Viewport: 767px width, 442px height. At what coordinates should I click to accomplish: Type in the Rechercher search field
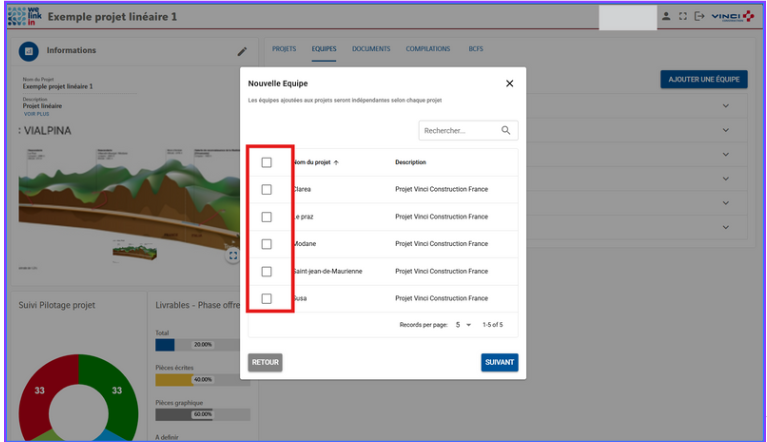458,130
